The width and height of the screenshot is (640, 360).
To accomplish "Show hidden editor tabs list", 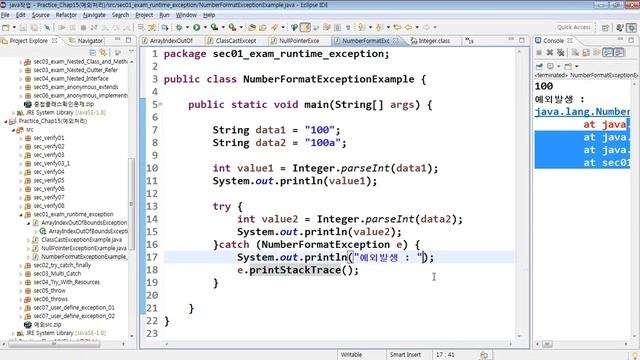I will (x=469, y=41).
